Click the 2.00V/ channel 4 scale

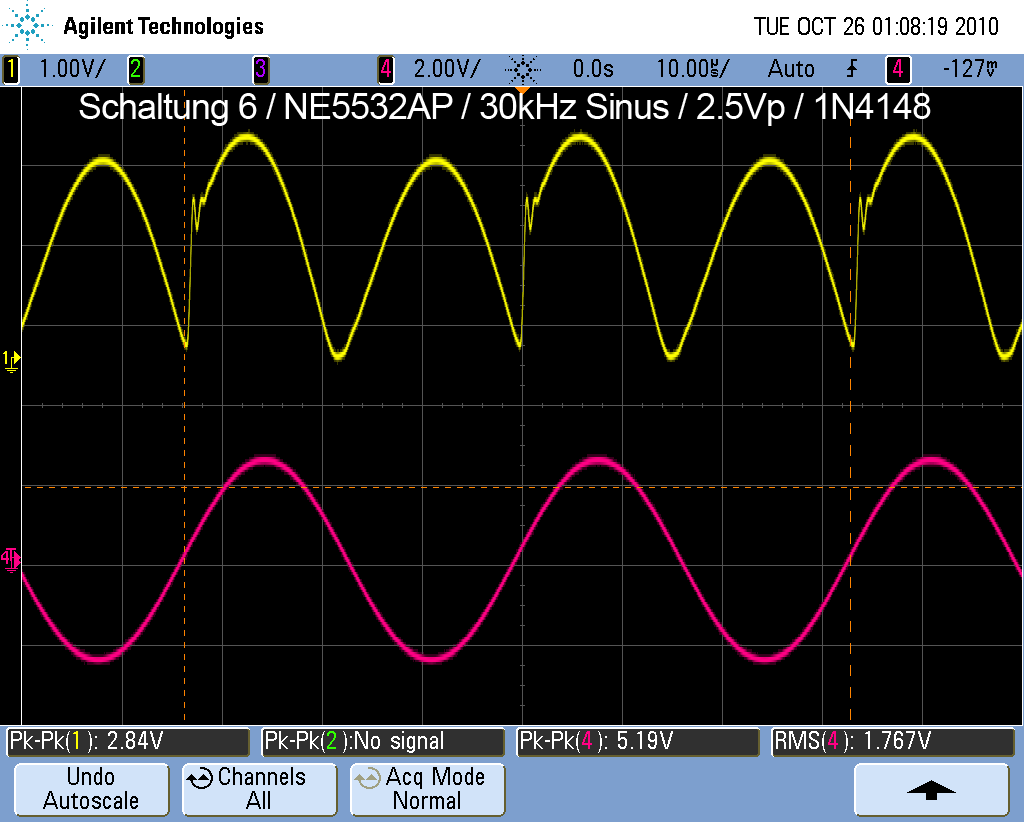(x=447, y=69)
